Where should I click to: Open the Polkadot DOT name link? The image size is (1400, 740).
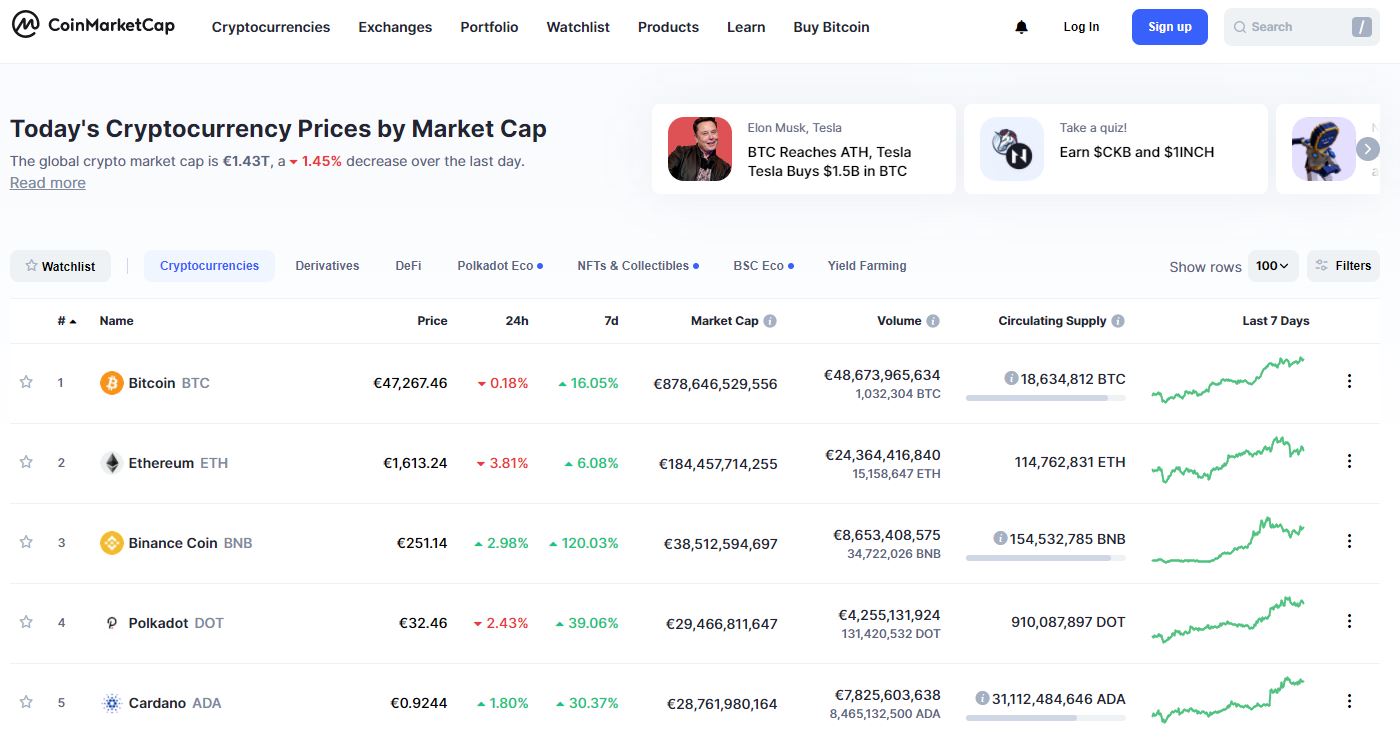(162, 623)
